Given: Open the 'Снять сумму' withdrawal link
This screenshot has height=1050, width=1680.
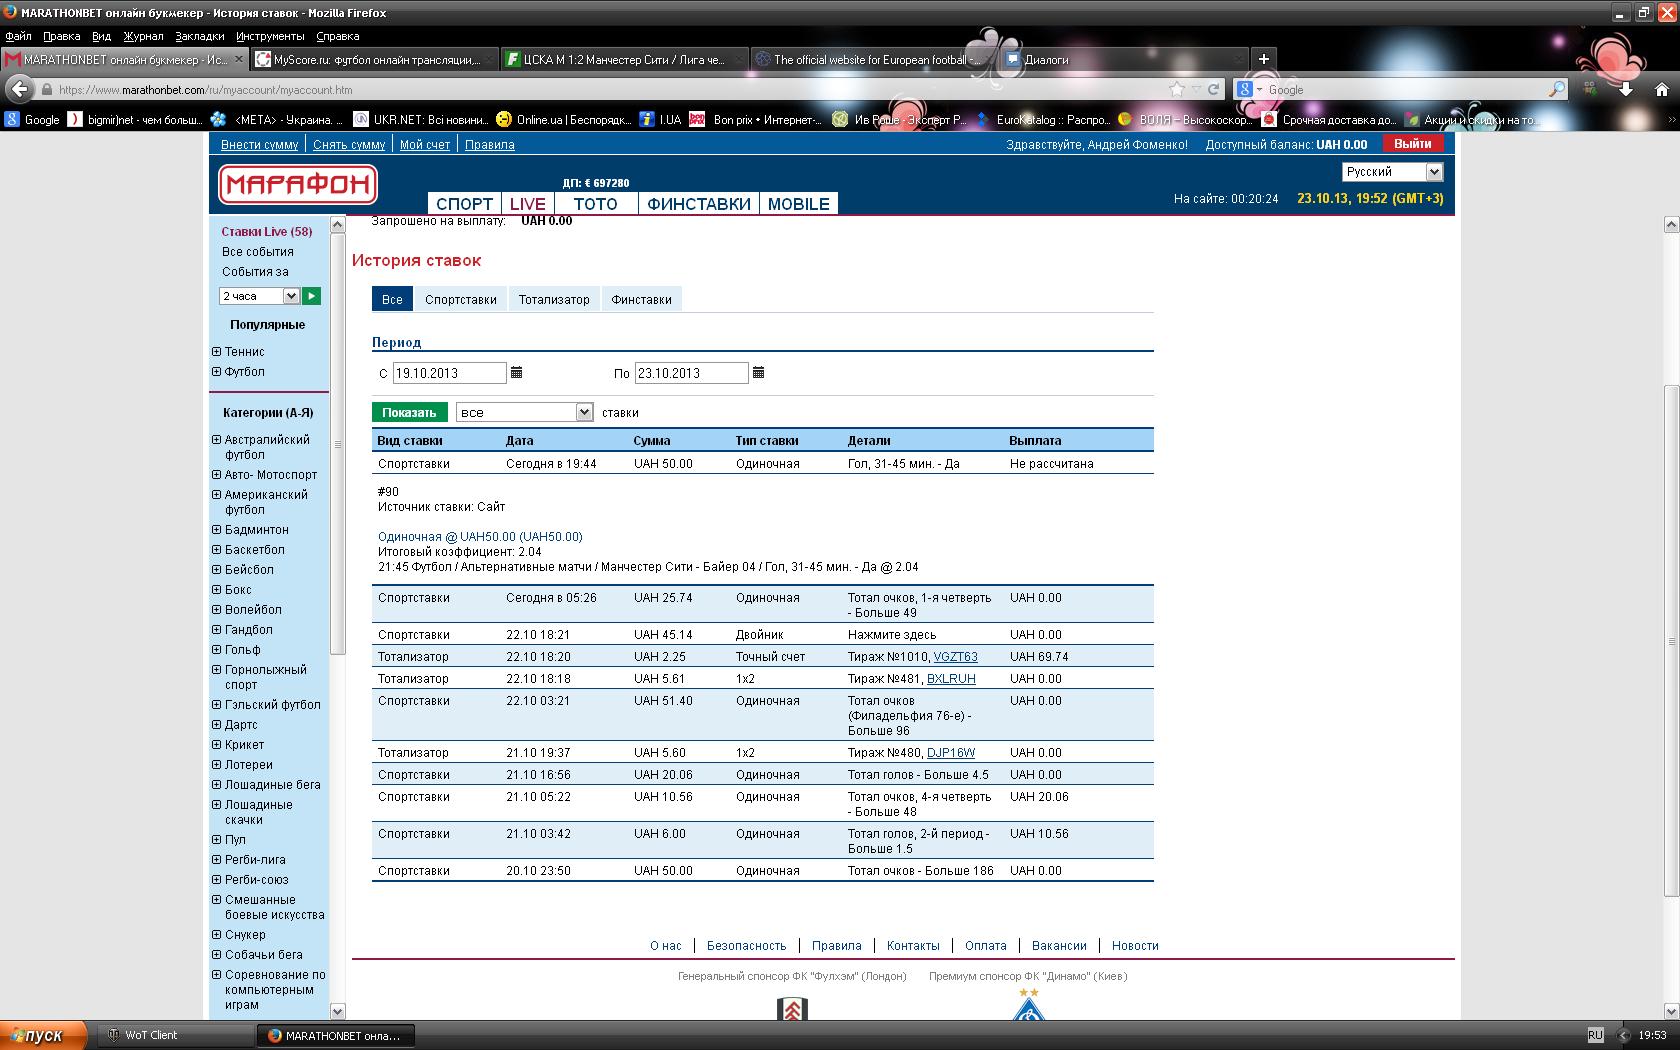Looking at the screenshot, I should [x=349, y=145].
